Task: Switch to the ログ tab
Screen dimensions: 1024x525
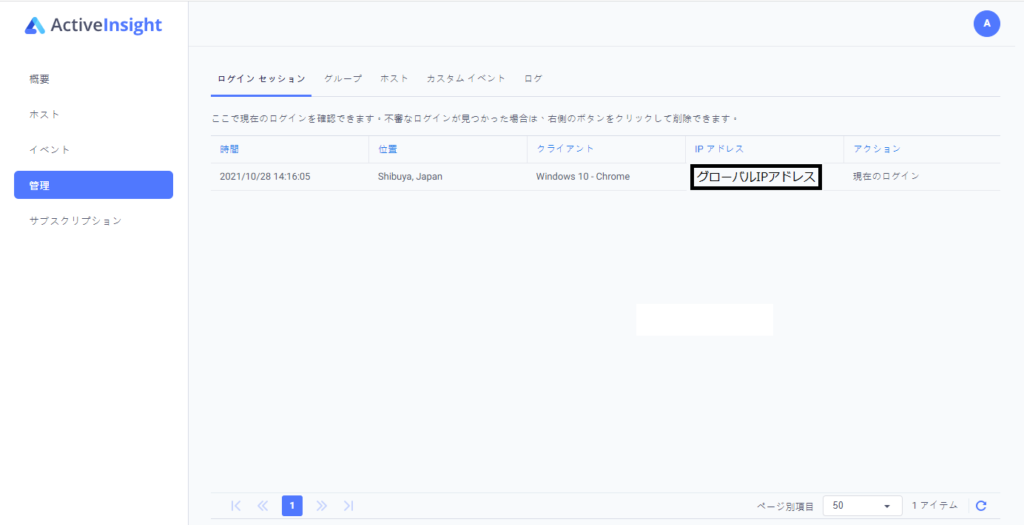Action: pyautogui.click(x=533, y=78)
